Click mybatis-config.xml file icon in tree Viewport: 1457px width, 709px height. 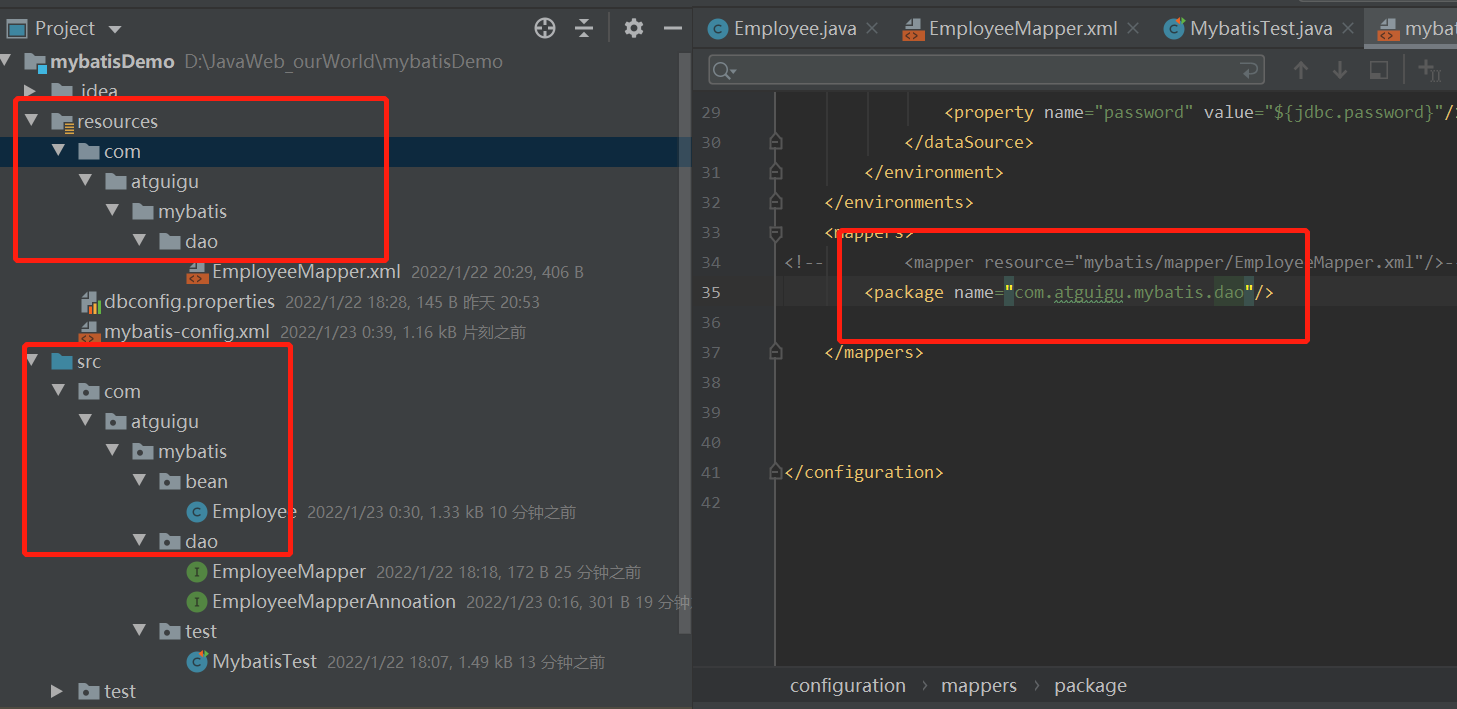[x=91, y=332]
